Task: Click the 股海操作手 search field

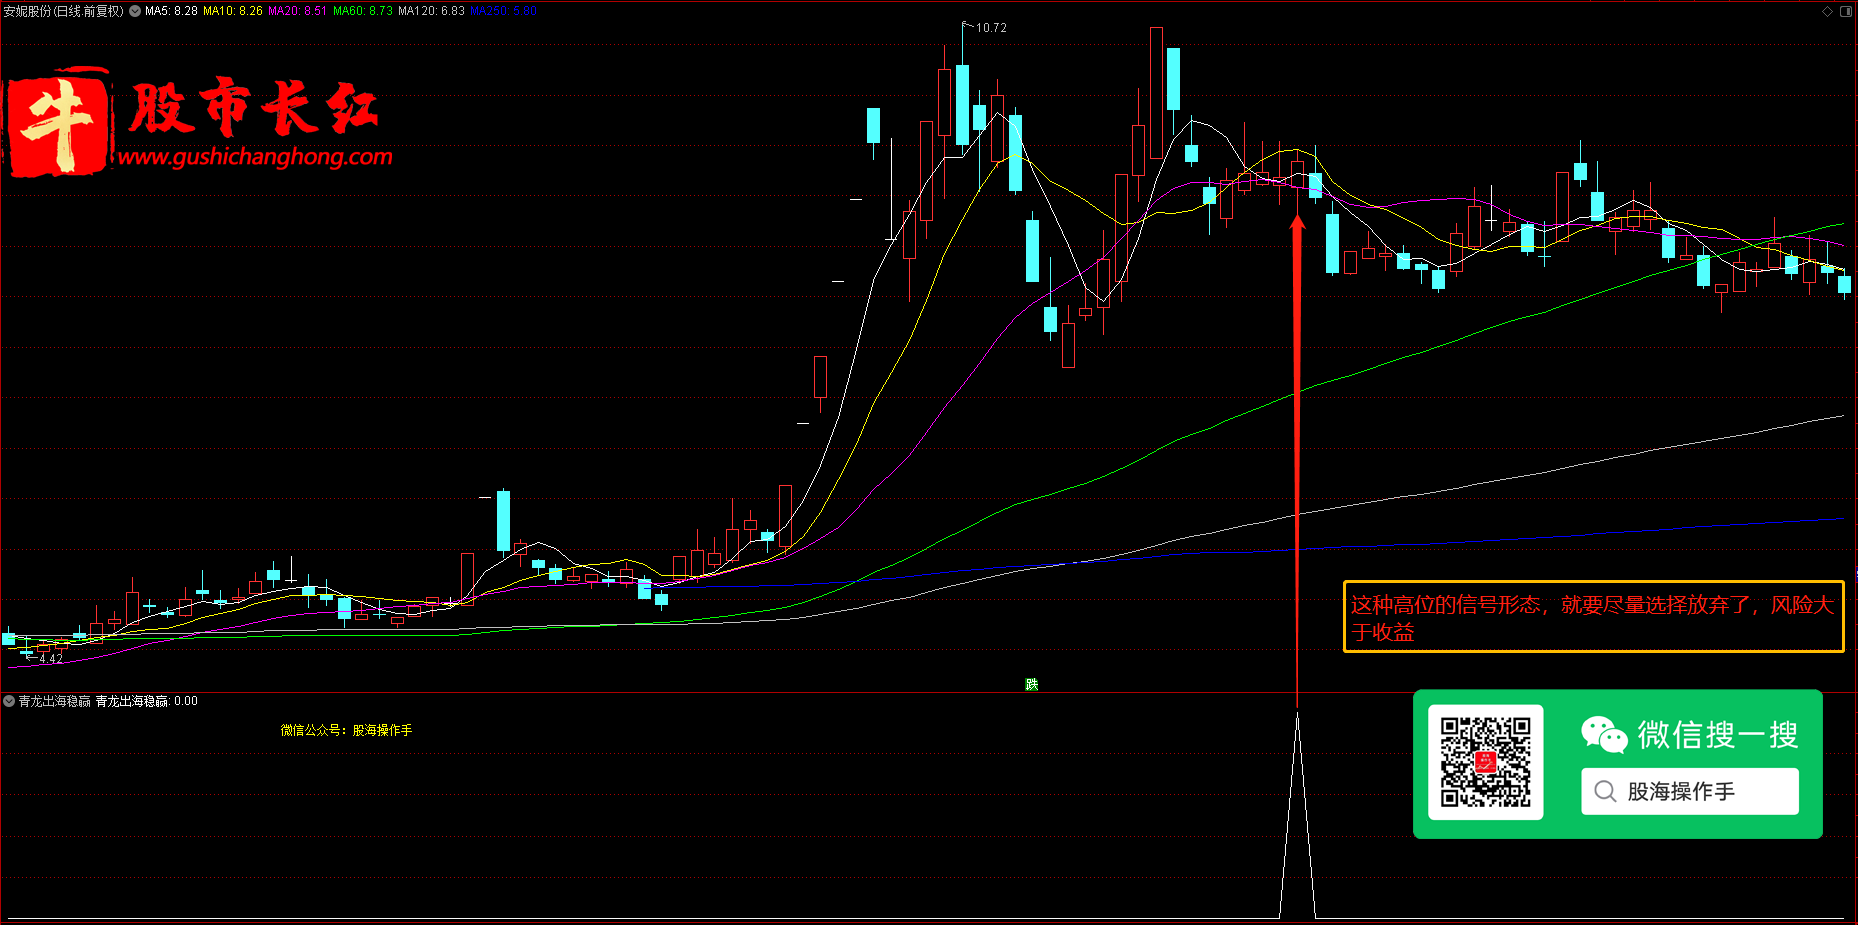Action: (1689, 791)
